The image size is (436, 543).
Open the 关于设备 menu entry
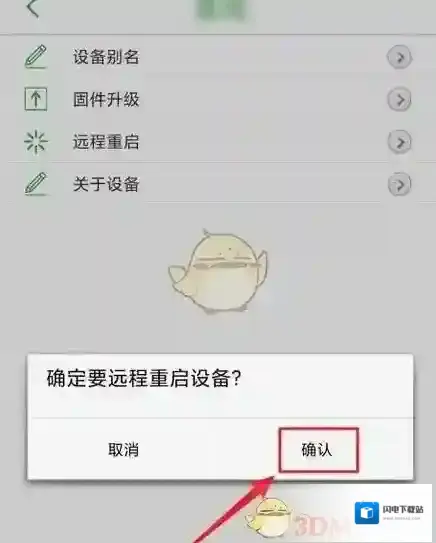tap(218, 183)
